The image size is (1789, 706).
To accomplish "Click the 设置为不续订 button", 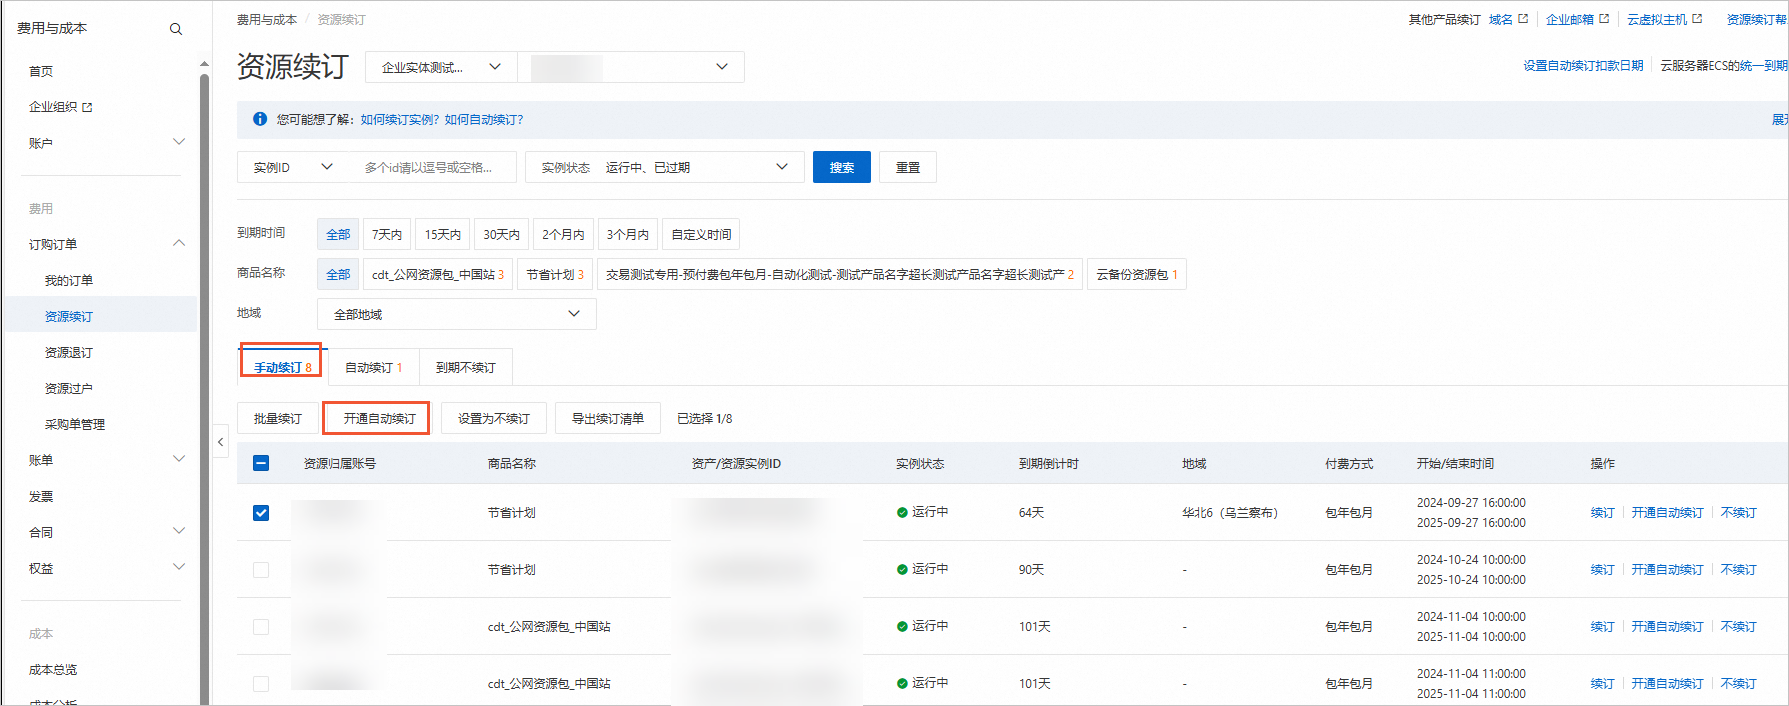I will click(494, 418).
